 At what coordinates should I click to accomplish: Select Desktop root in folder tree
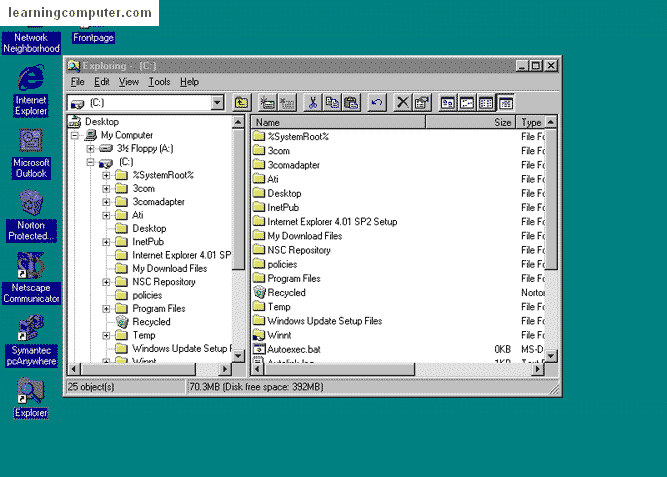pyautogui.click(x=102, y=122)
